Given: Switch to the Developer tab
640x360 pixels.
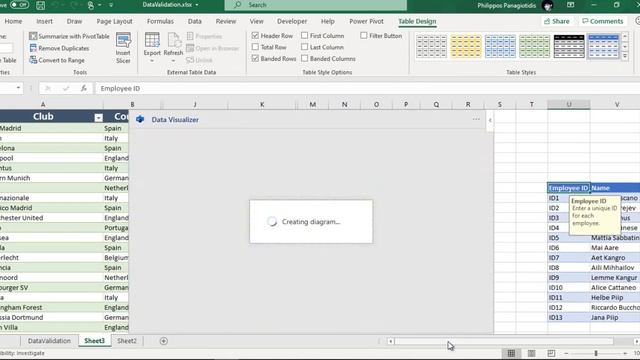Looking at the screenshot, I should pos(292,21).
